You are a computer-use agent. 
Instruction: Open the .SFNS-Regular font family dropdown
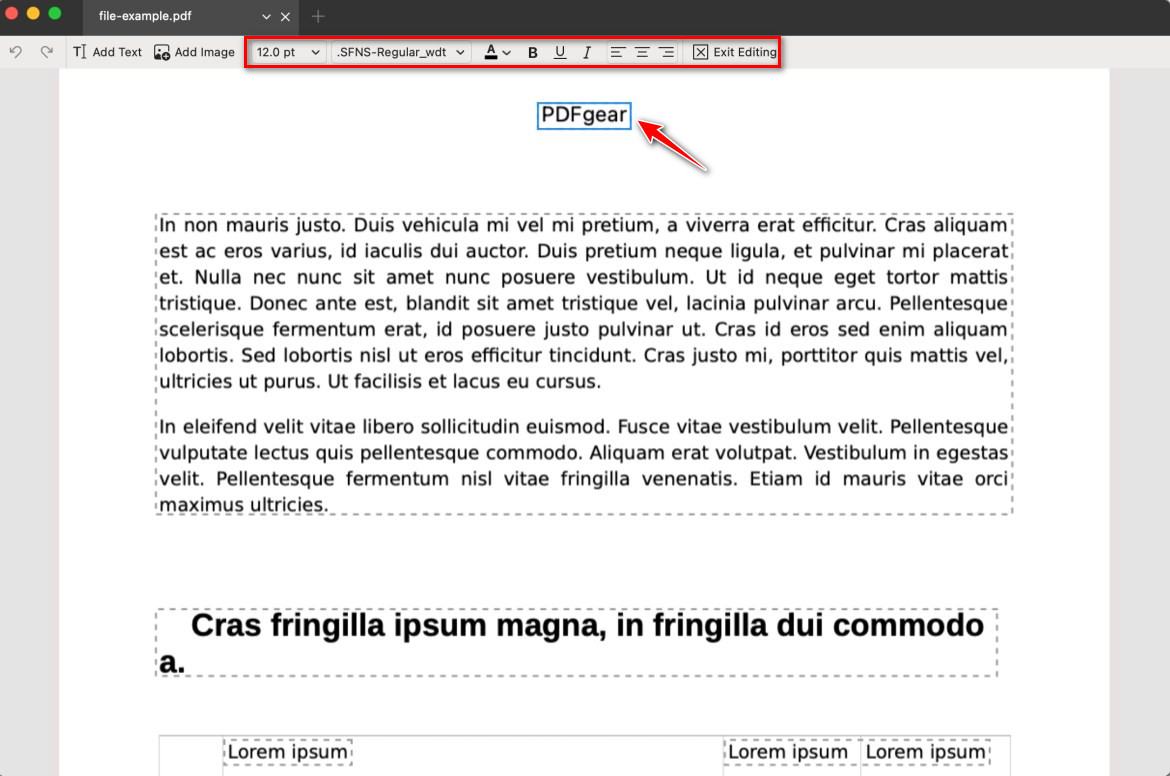[x=401, y=52]
